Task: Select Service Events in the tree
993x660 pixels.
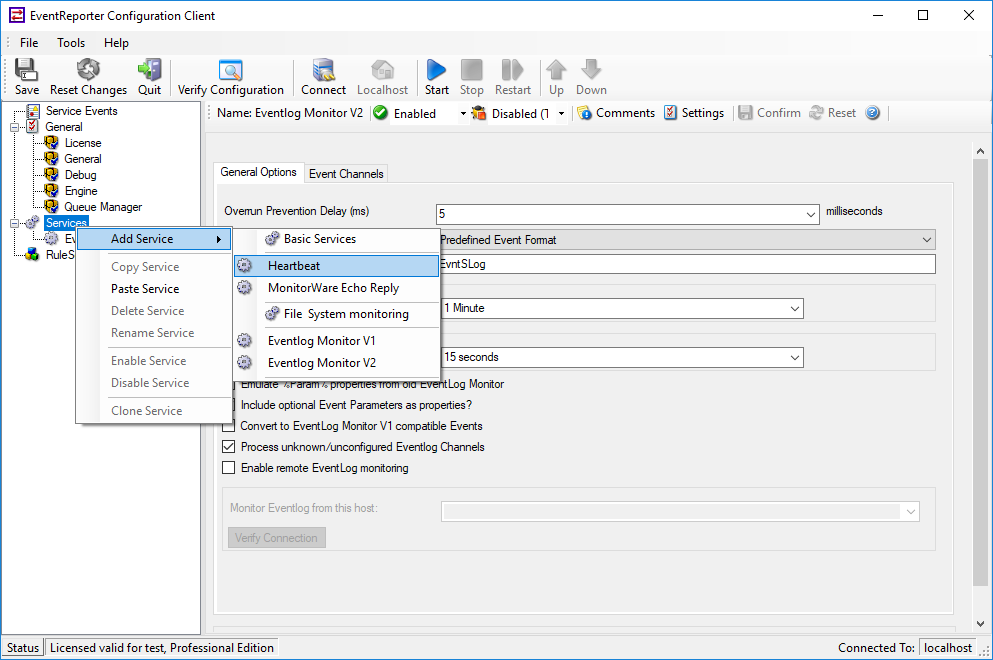Action: (82, 111)
